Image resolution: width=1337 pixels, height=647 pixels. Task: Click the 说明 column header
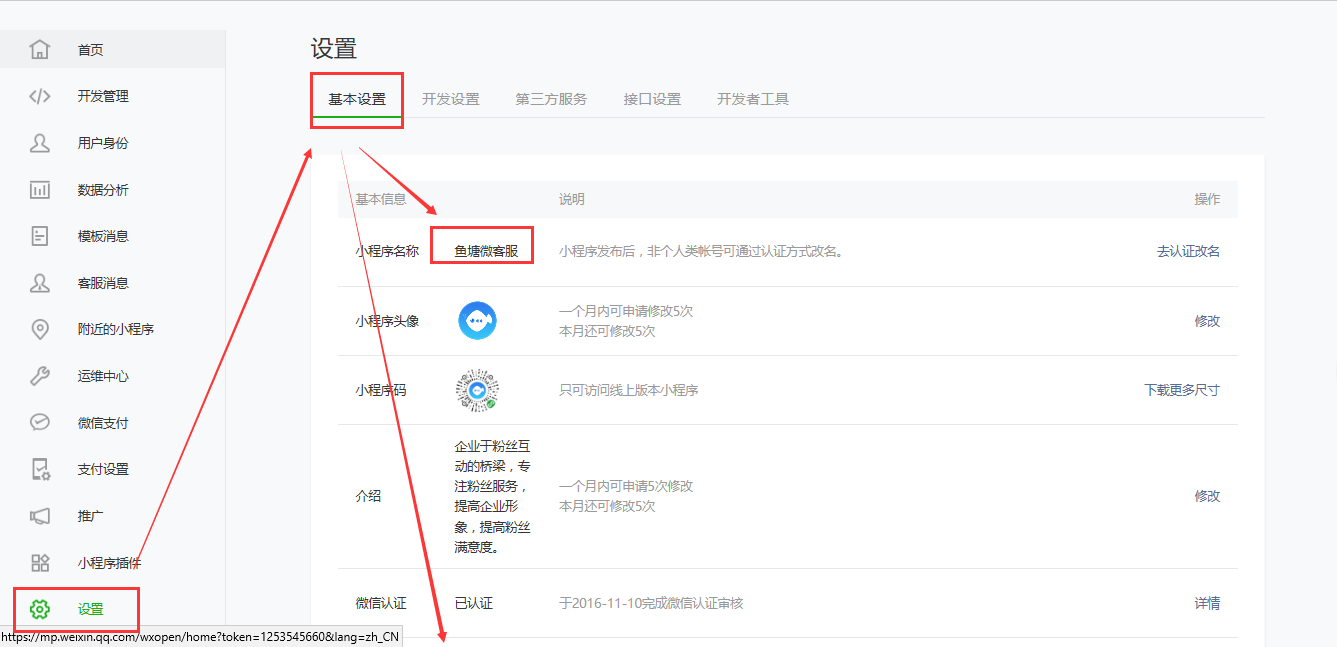(572, 199)
